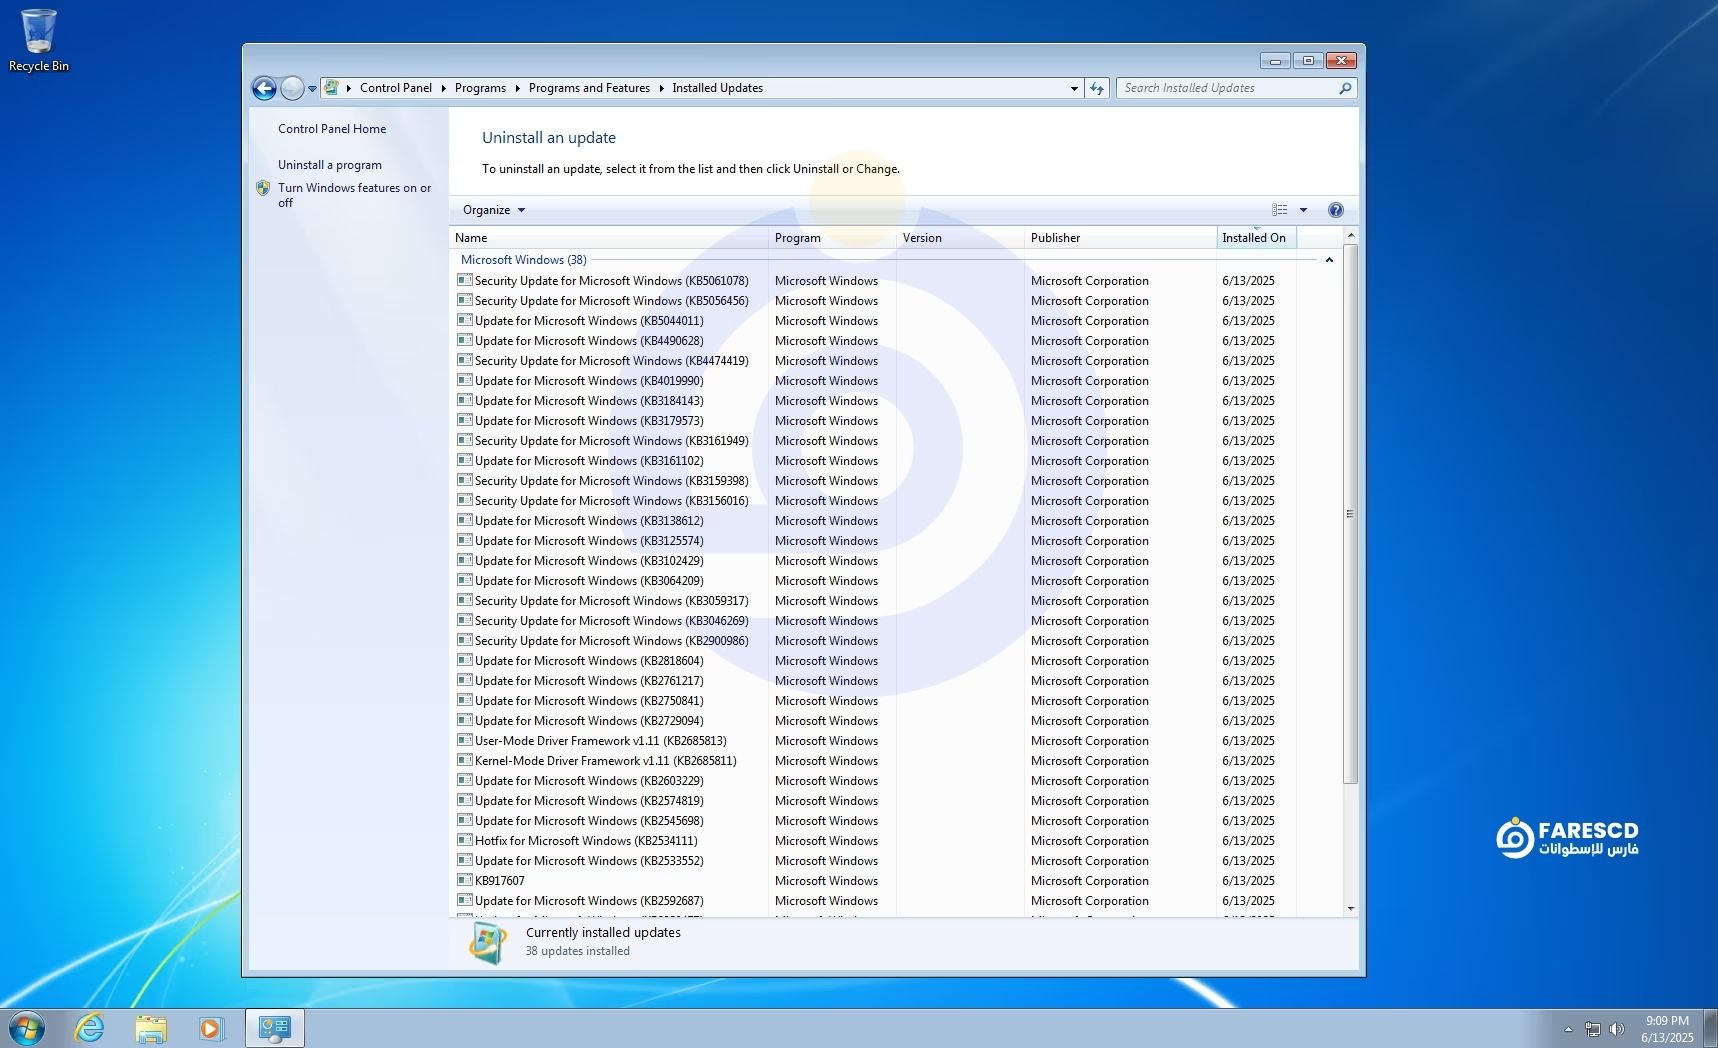Click the icon beside update KB3179573

click(x=464, y=420)
